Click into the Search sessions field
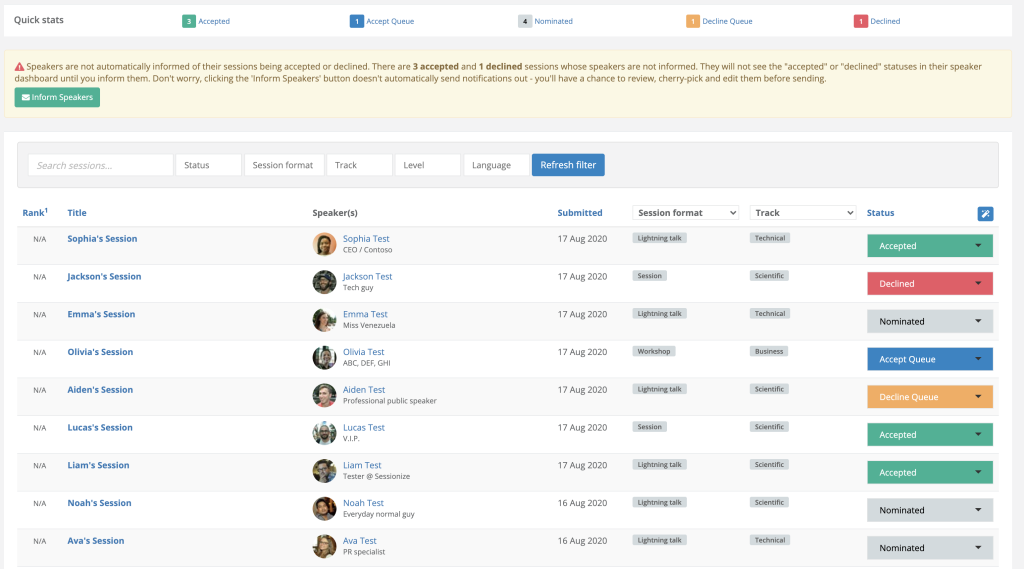Viewport: 1024px width, 569px height. (x=100, y=165)
